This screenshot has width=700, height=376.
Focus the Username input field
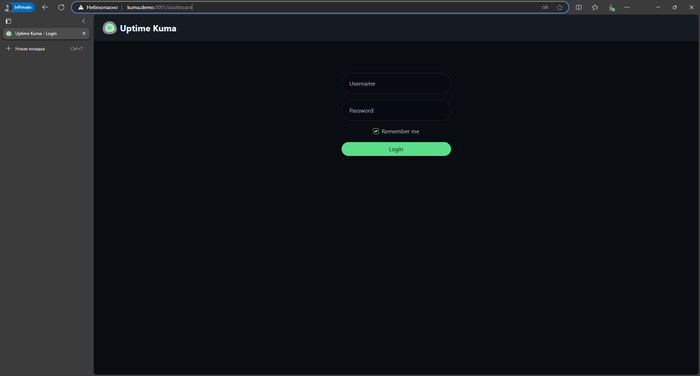[x=396, y=84]
